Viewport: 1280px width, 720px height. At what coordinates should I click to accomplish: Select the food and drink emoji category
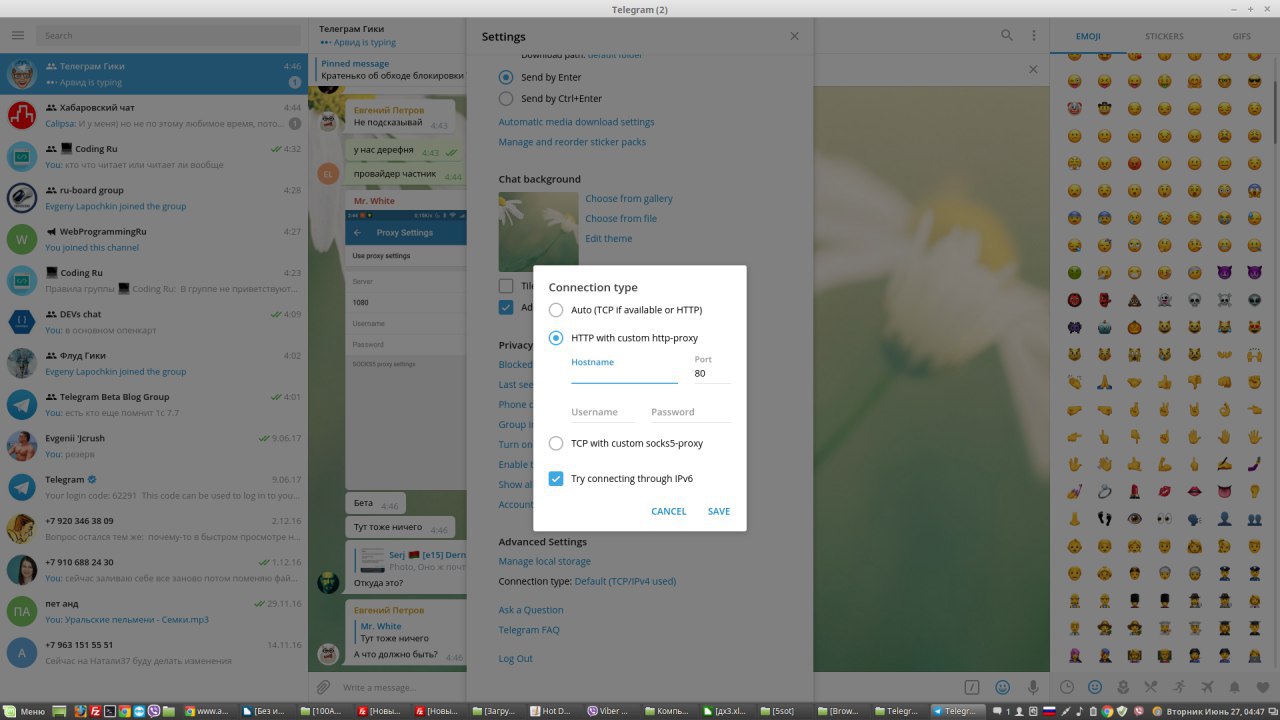tap(1151, 687)
